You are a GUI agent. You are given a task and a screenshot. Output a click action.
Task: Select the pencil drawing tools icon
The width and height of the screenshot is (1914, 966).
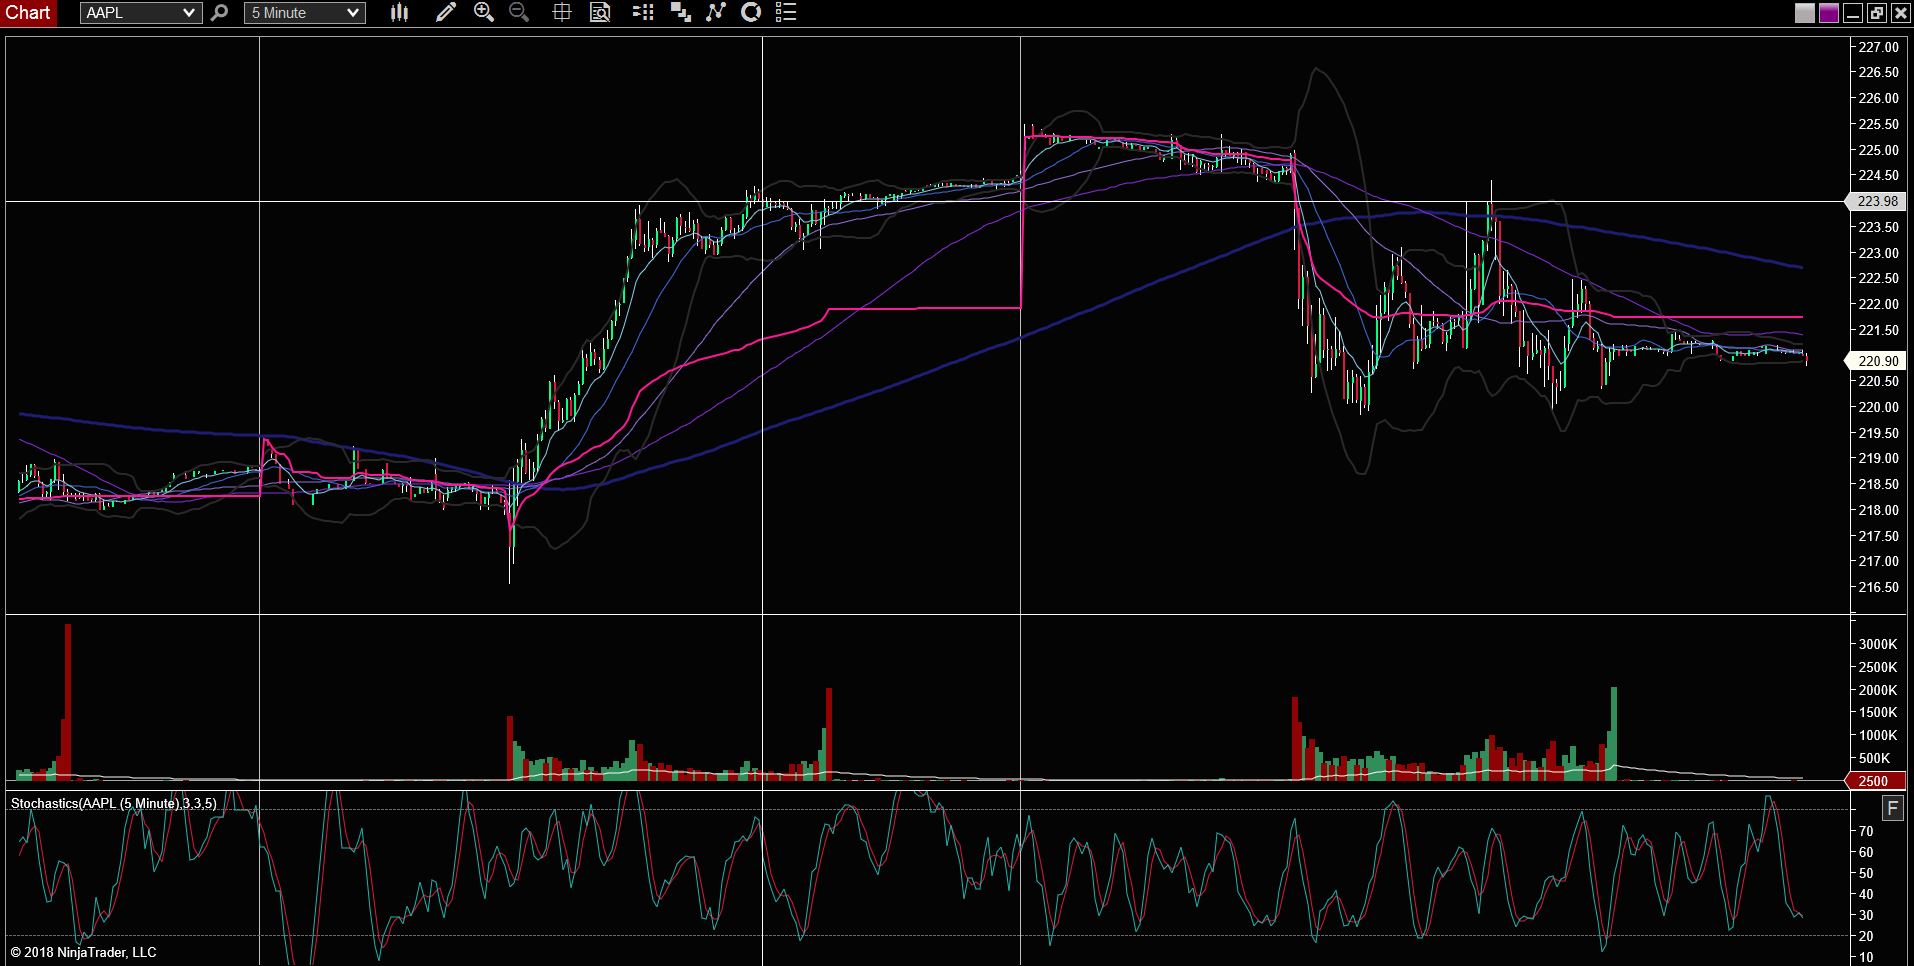pos(446,13)
